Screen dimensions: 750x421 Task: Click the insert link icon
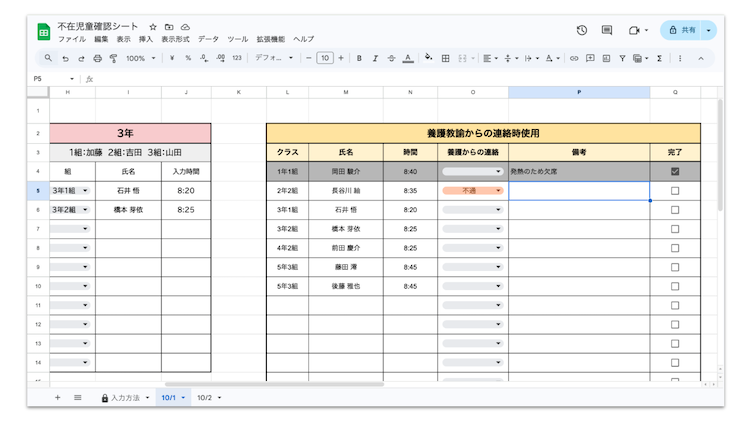(x=574, y=58)
